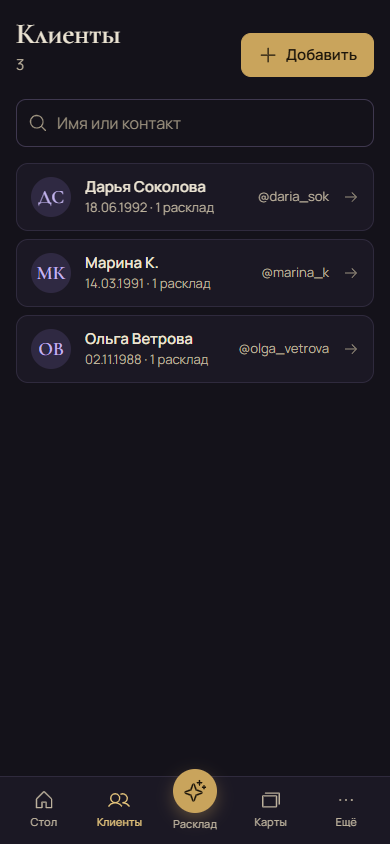Click the ДС avatar circle

pyautogui.click(x=51, y=197)
